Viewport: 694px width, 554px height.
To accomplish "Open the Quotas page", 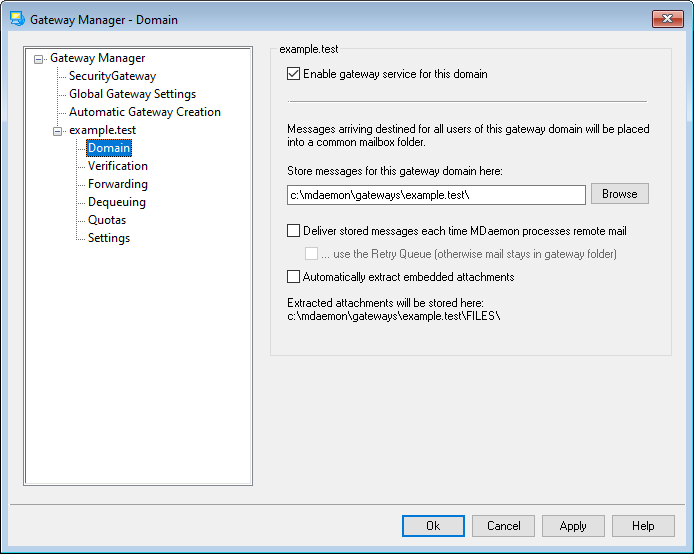I will point(107,220).
